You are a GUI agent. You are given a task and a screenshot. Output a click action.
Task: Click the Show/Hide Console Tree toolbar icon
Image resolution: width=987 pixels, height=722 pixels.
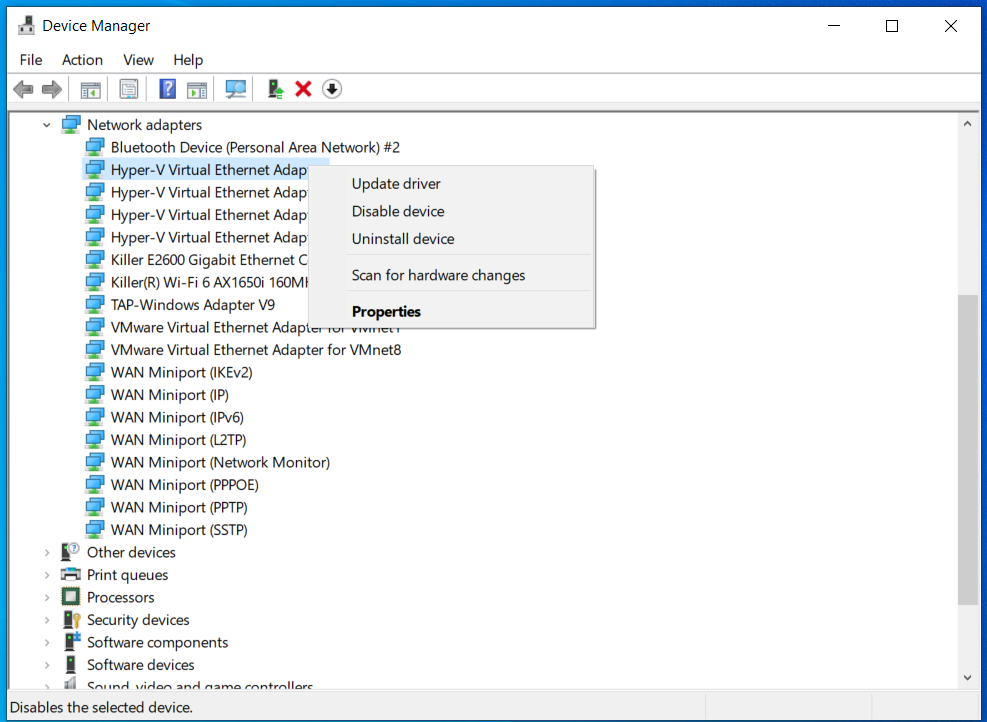tap(90, 89)
